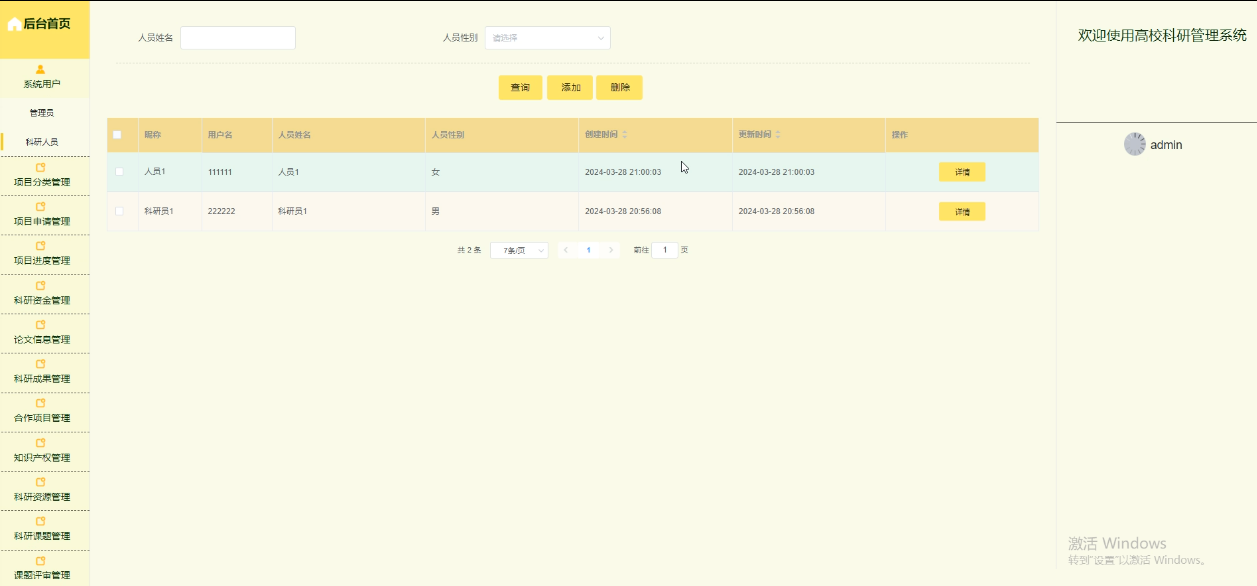Click the icon above 科研资金管理
This screenshot has width=1257, height=586.
click(x=41, y=286)
